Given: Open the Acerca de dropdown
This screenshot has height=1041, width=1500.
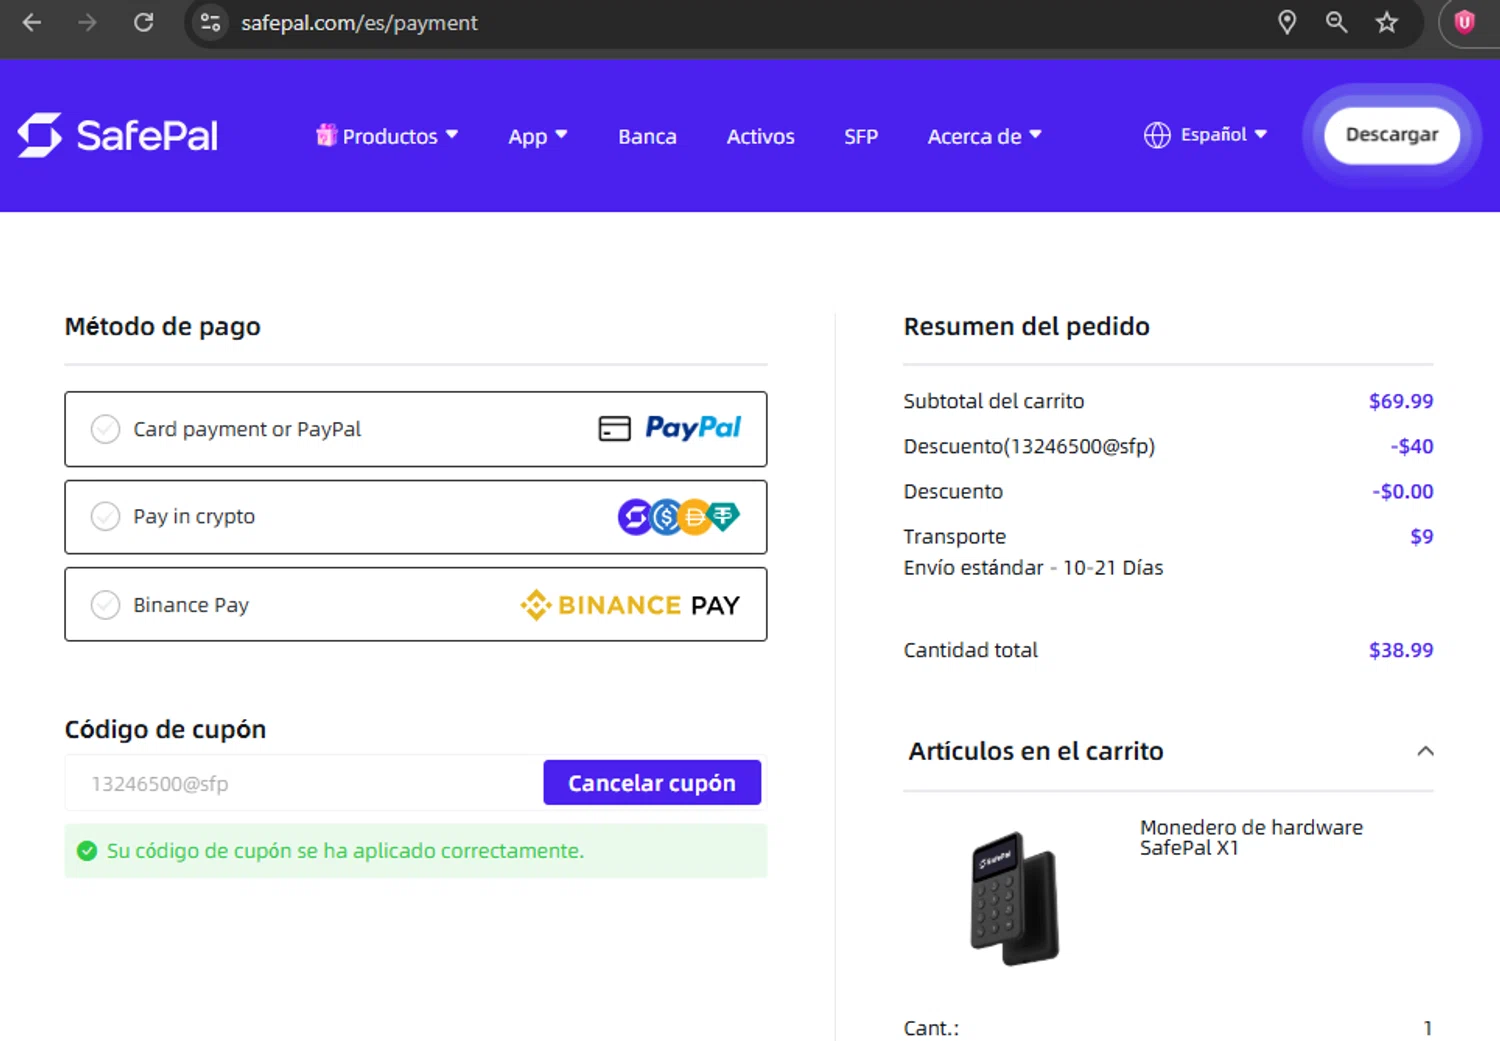Looking at the screenshot, I should [985, 136].
